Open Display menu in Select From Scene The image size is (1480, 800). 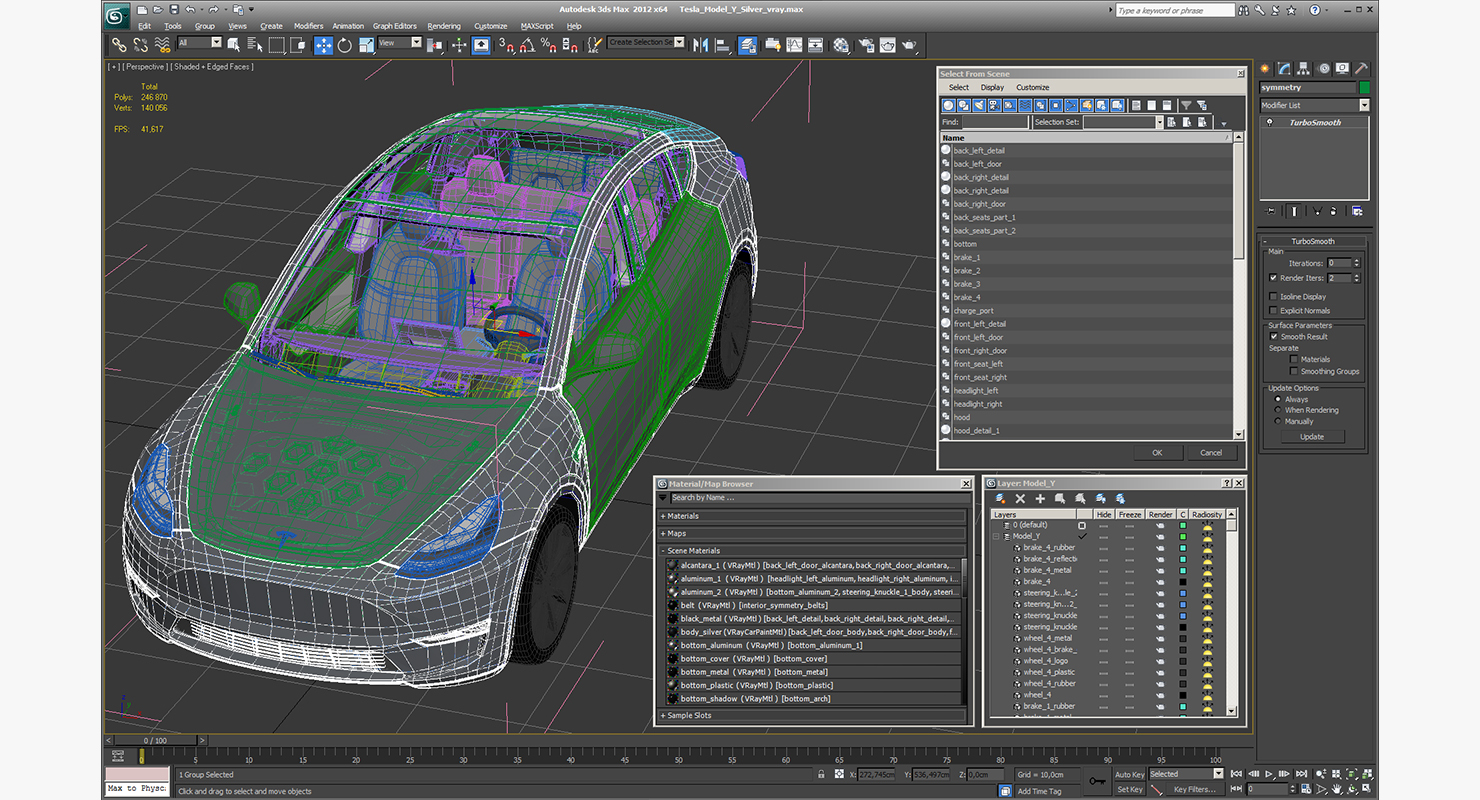click(x=992, y=87)
